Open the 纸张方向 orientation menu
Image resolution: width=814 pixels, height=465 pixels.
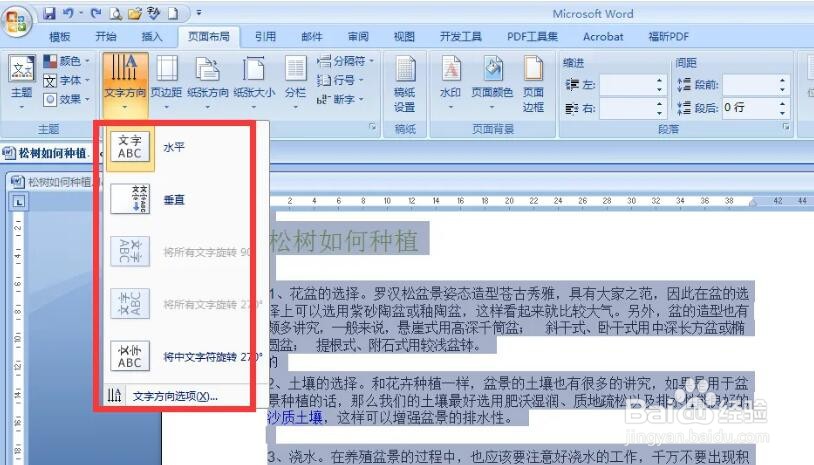(208, 83)
